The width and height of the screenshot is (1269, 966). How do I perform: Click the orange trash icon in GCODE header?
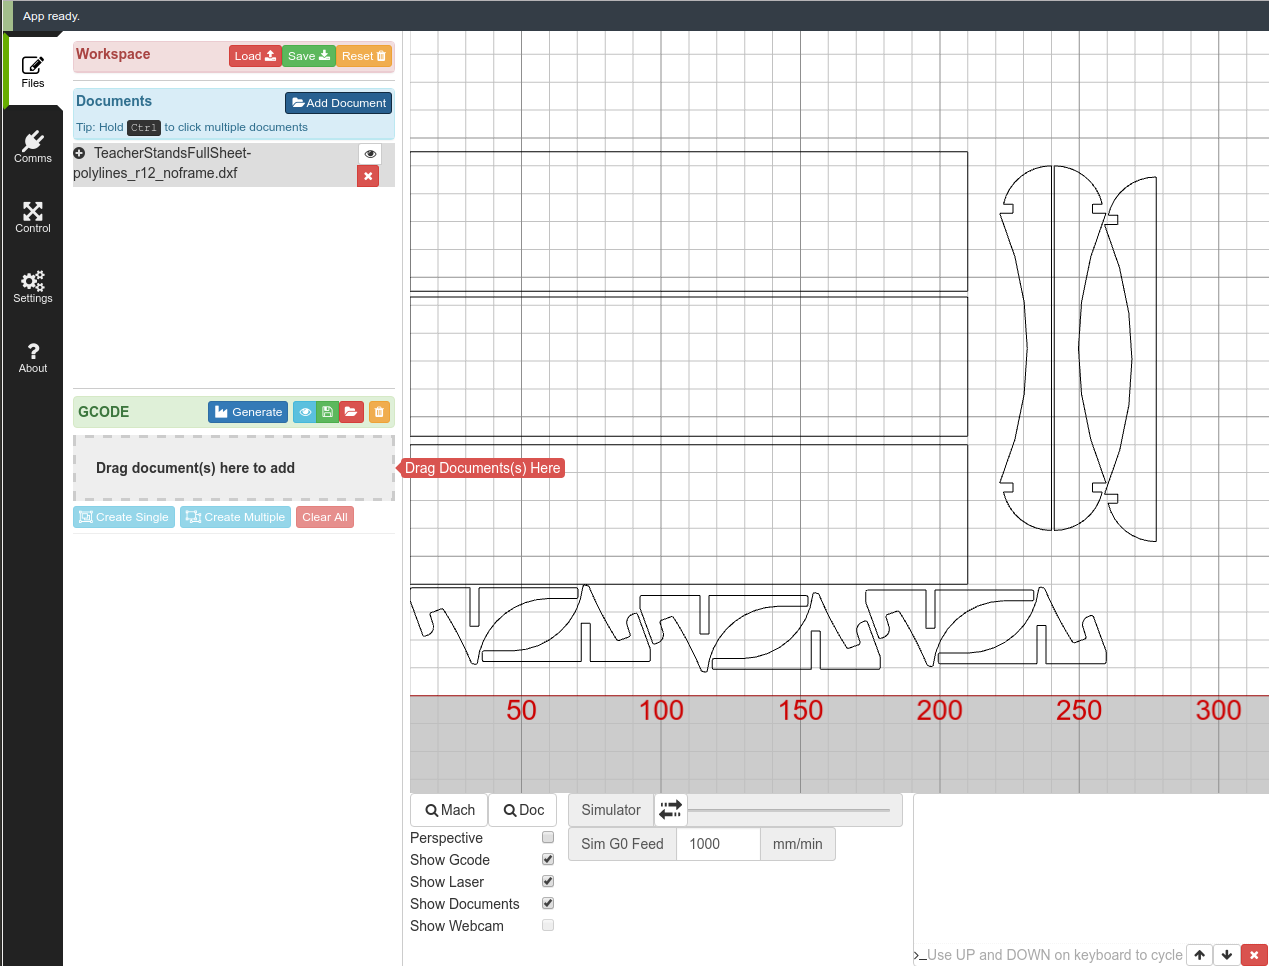tap(379, 412)
